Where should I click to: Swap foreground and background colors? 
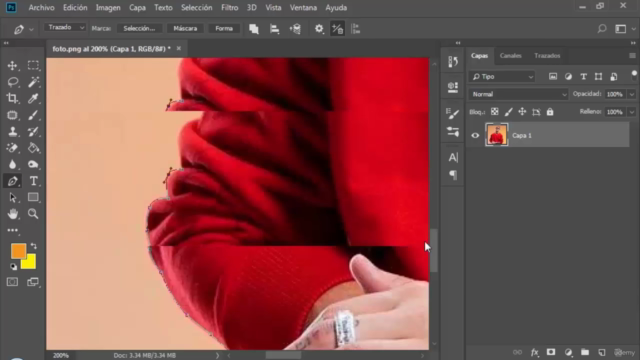click(34, 246)
